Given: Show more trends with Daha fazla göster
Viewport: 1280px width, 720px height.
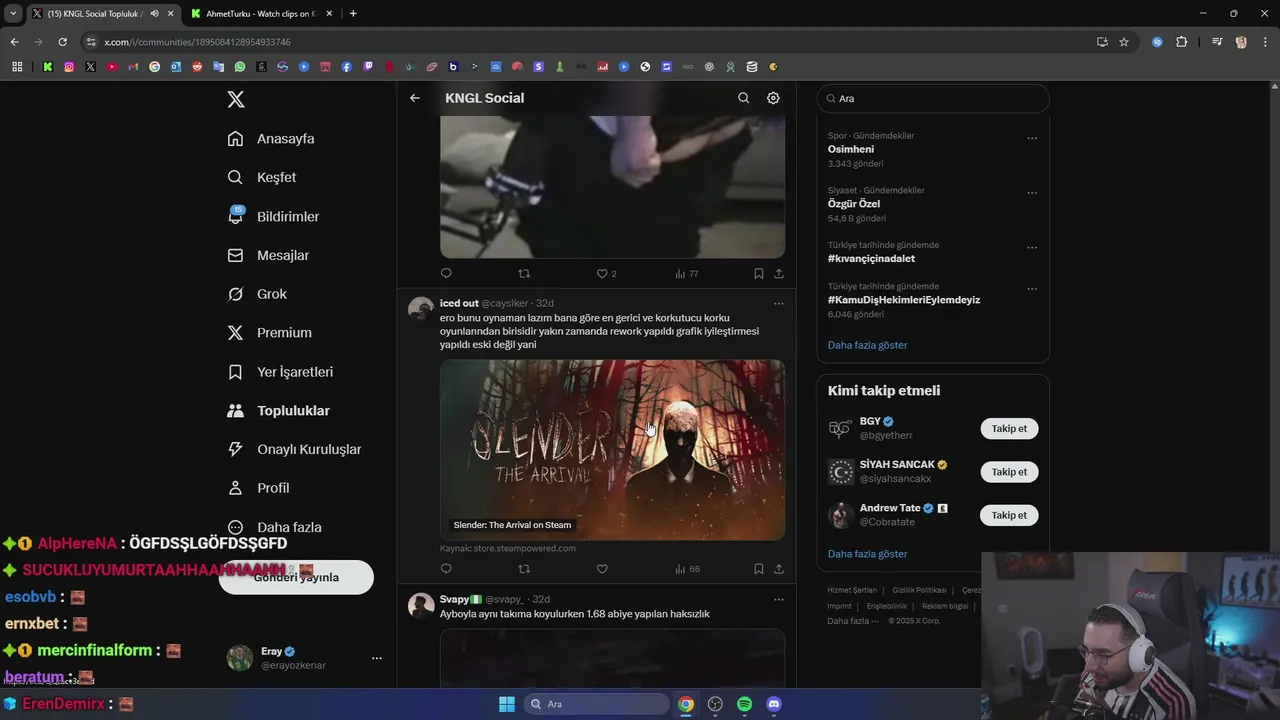Looking at the screenshot, I should click(867, 345).
